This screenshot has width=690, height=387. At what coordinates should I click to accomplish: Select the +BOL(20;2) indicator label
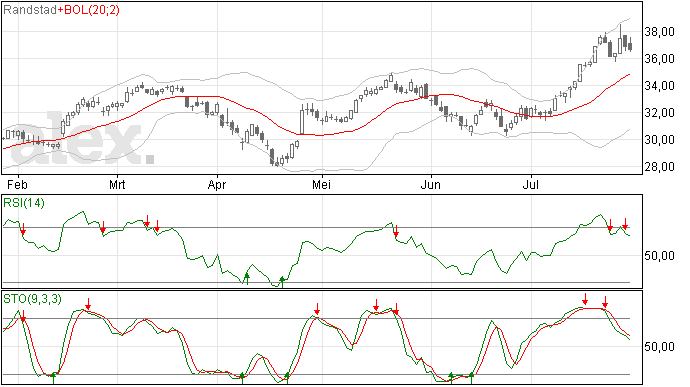(x=88, y=10)
